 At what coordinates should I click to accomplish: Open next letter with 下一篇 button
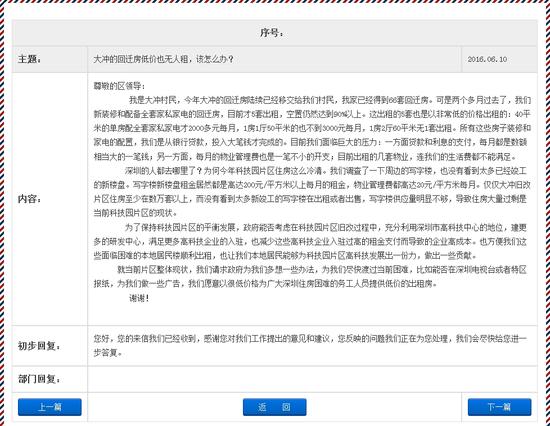click(499, 407)
